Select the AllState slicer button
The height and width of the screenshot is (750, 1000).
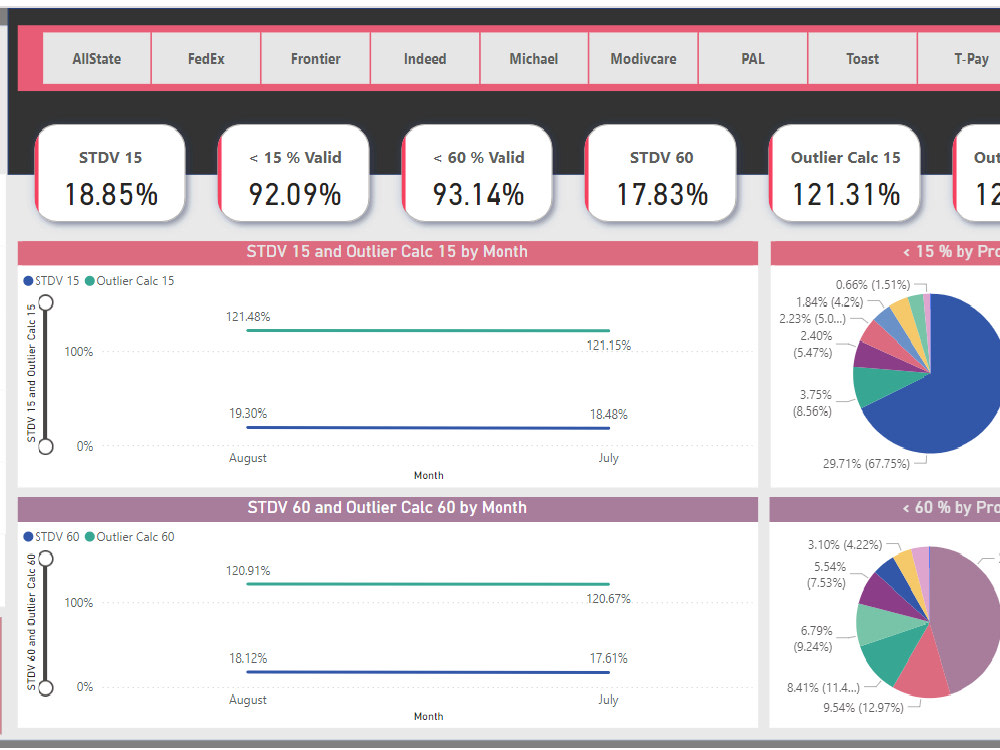coord(97,59)
